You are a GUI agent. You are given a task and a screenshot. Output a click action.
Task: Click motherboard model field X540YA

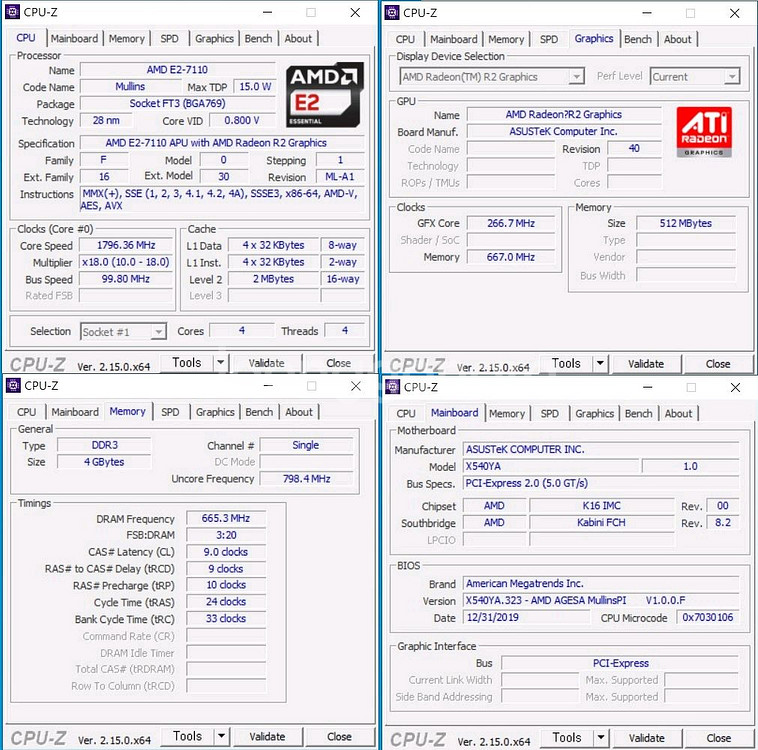[x=551, y=466]
